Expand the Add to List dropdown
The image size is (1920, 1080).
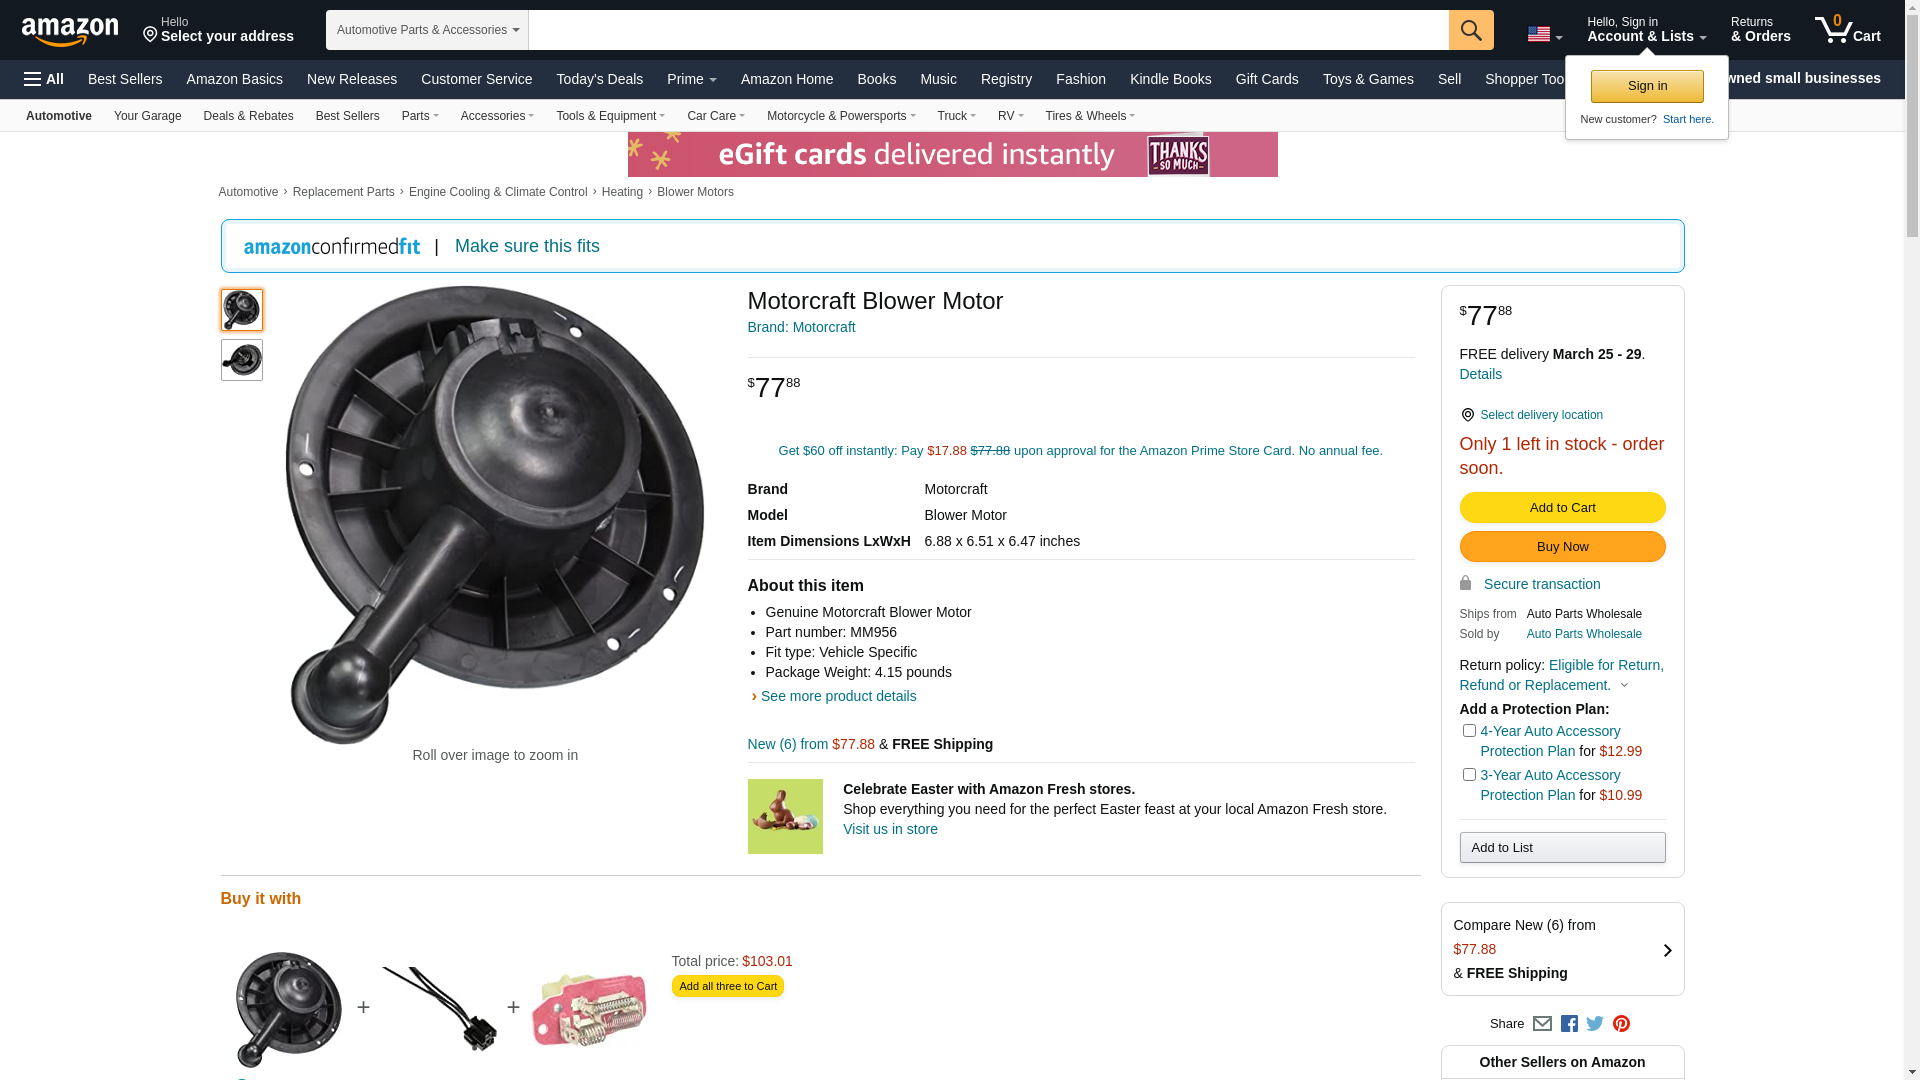1562,848
